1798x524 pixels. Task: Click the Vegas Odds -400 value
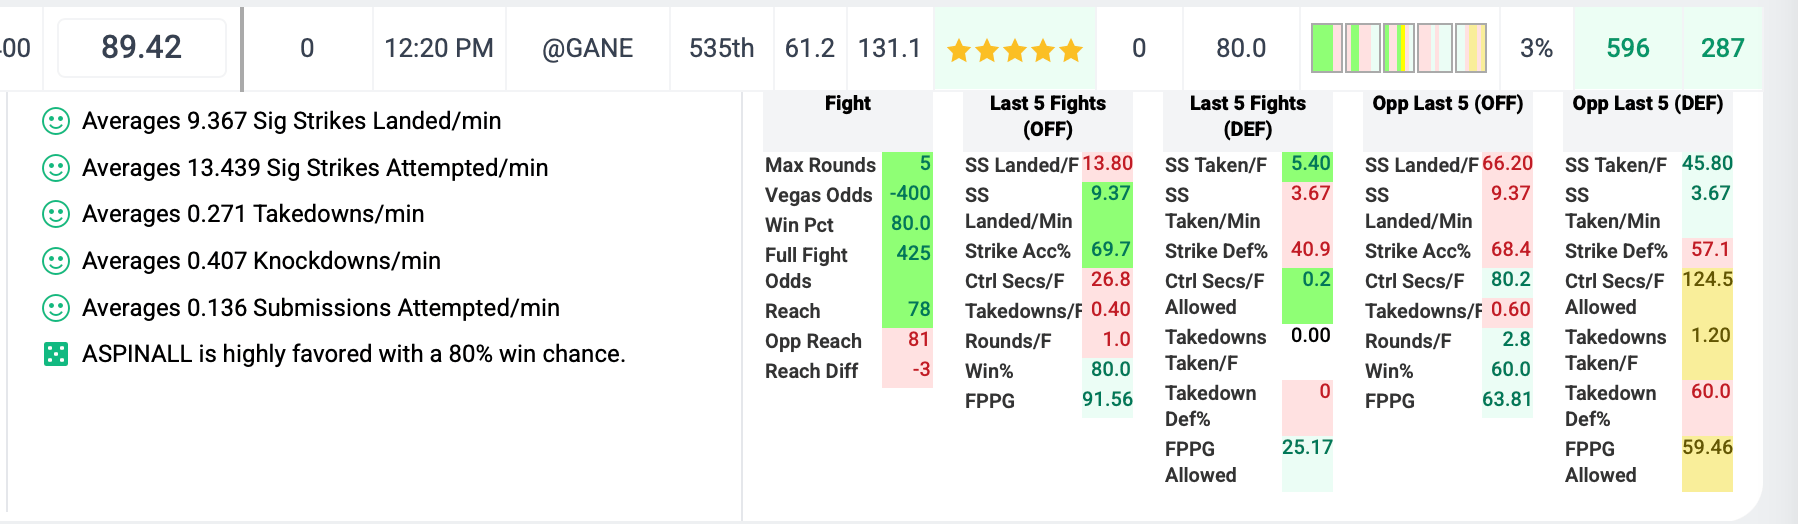pyautogui.click(x=909, y=193)
